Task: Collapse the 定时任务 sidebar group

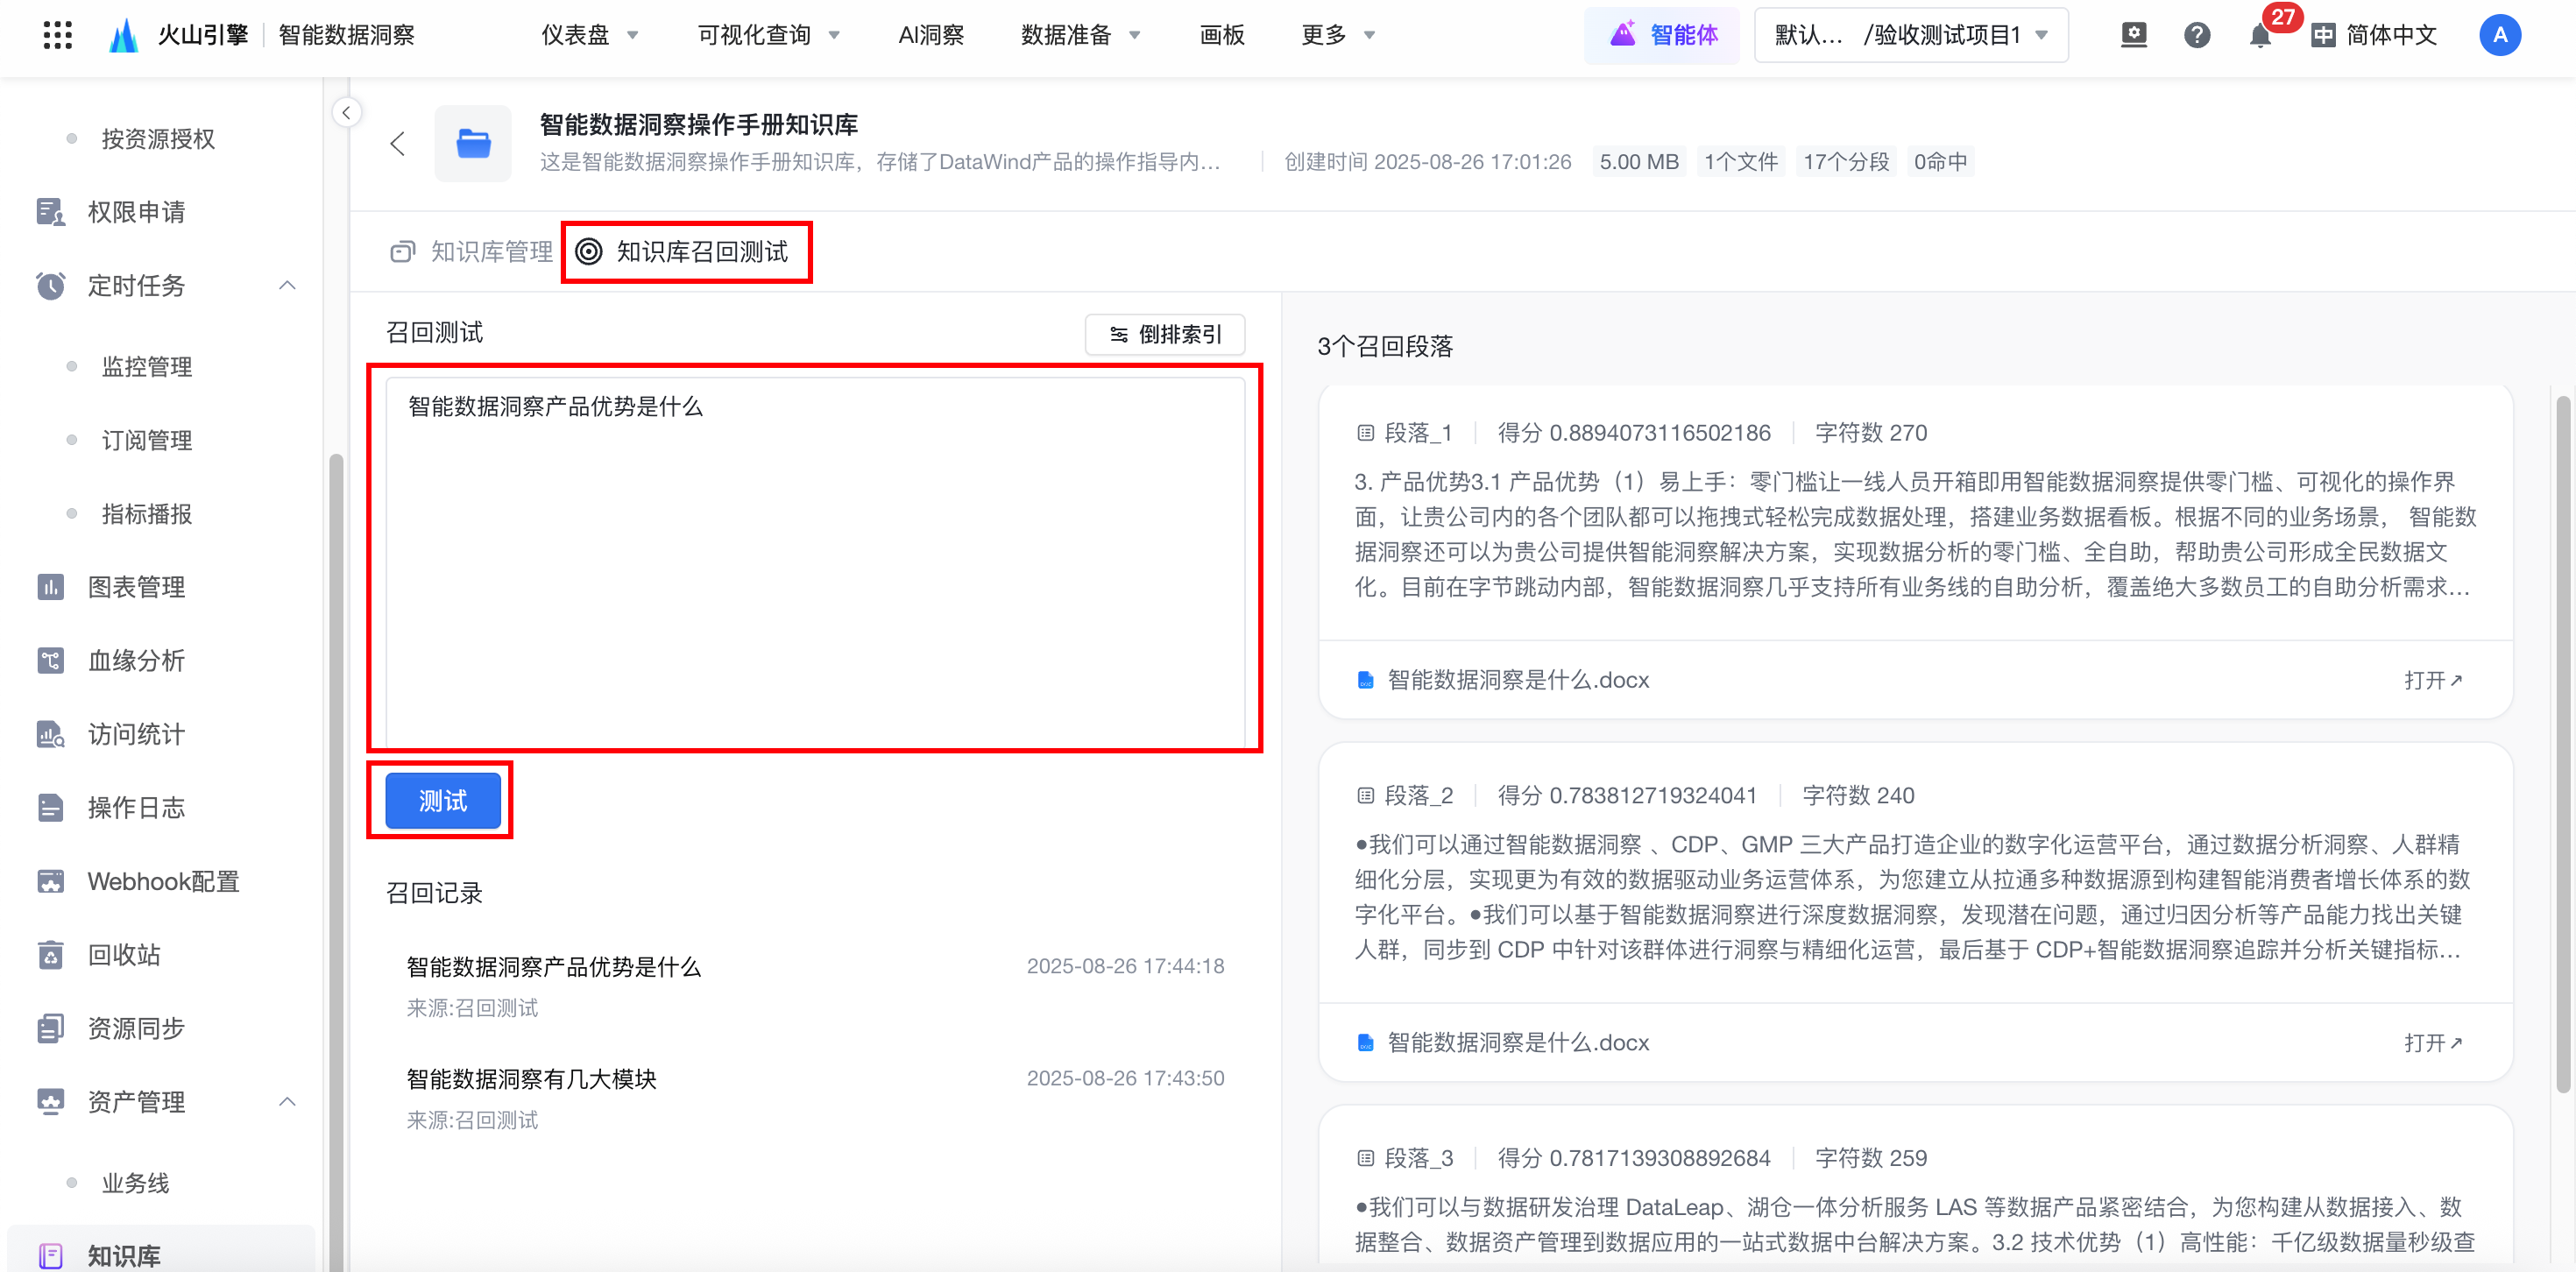Action: (x=287, y=285)
